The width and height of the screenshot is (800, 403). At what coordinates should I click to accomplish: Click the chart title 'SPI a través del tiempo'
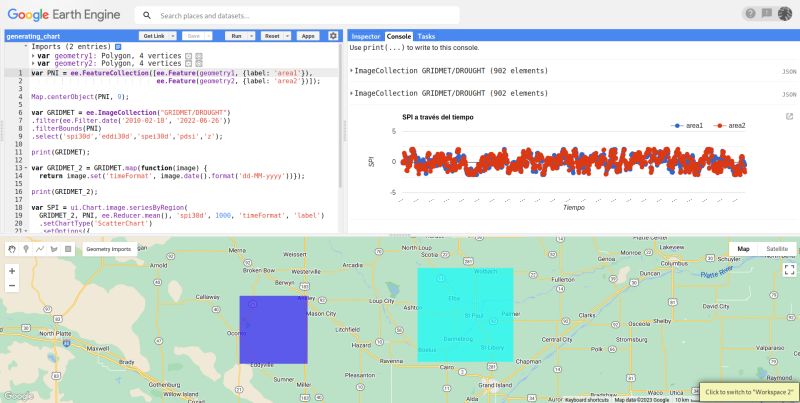point(438,117)
